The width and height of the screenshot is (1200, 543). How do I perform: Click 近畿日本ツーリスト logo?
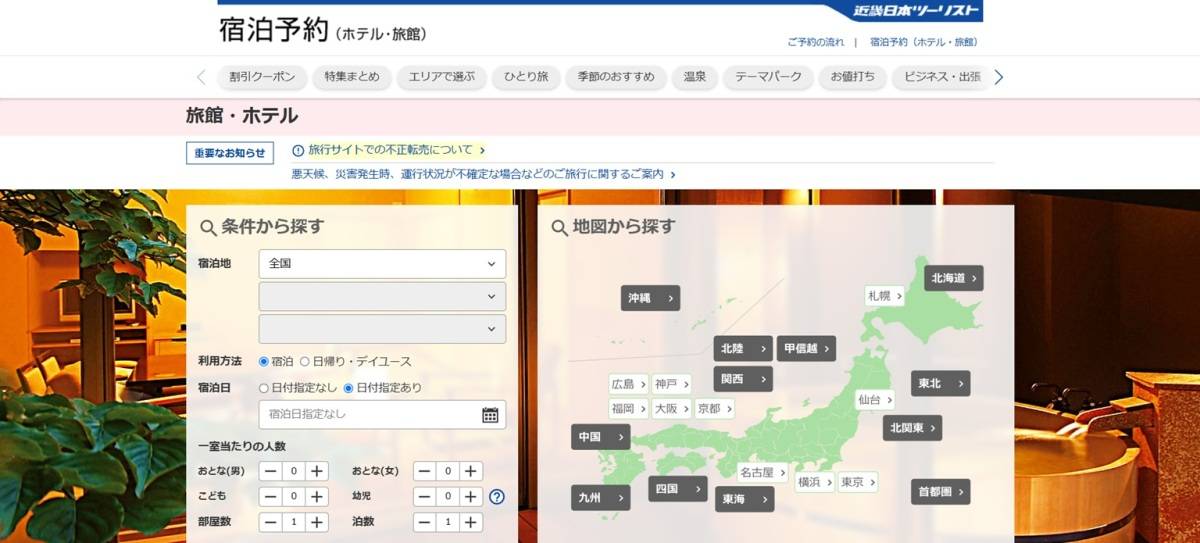click(x=914, y=12)
